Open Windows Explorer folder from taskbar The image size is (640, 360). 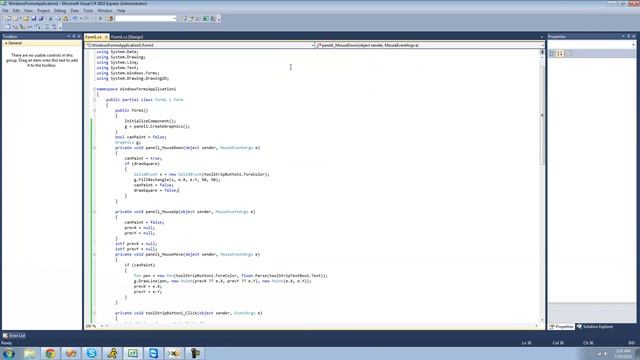(x=30, y=353)
